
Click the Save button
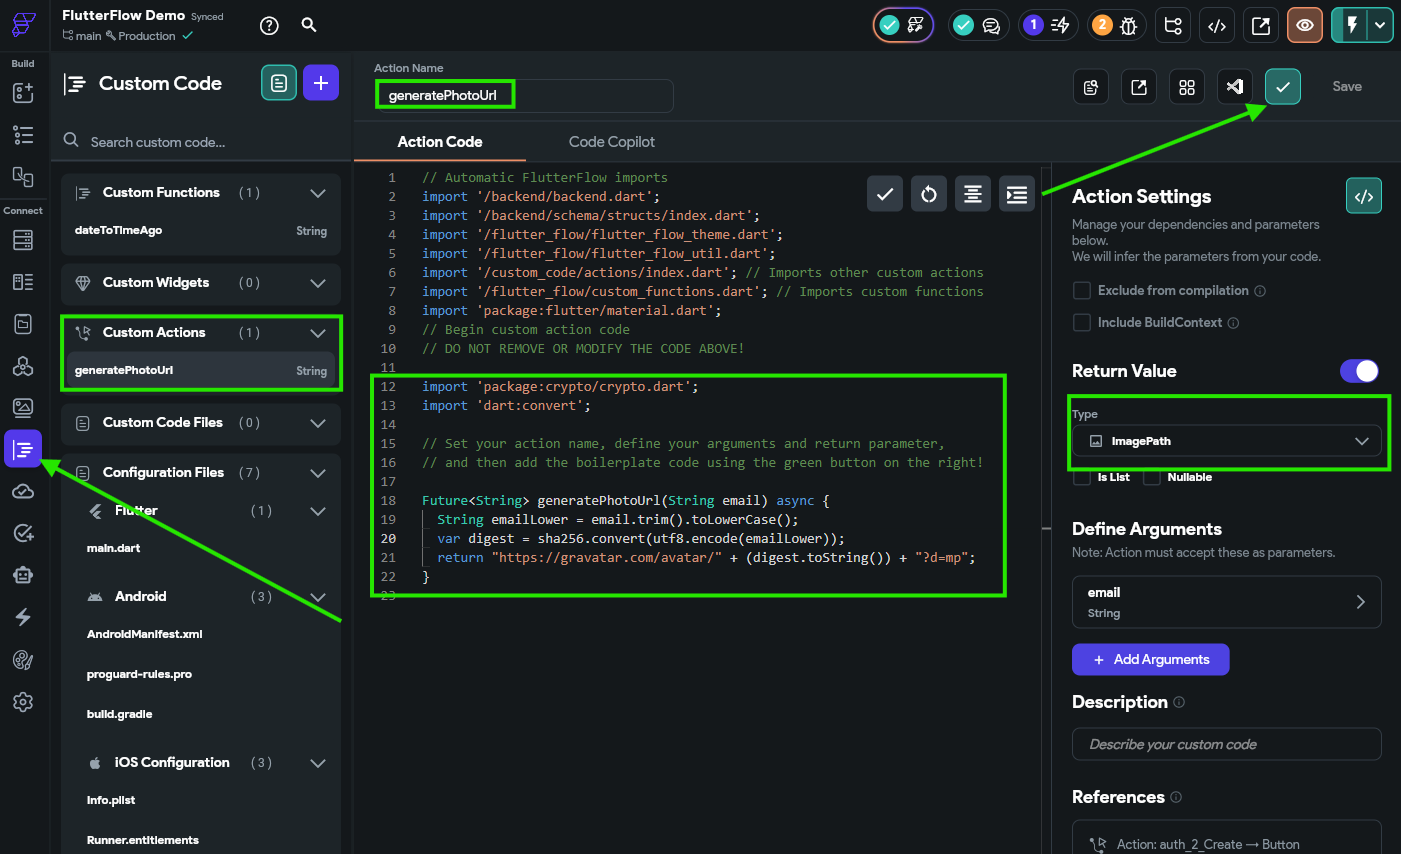1347,87
